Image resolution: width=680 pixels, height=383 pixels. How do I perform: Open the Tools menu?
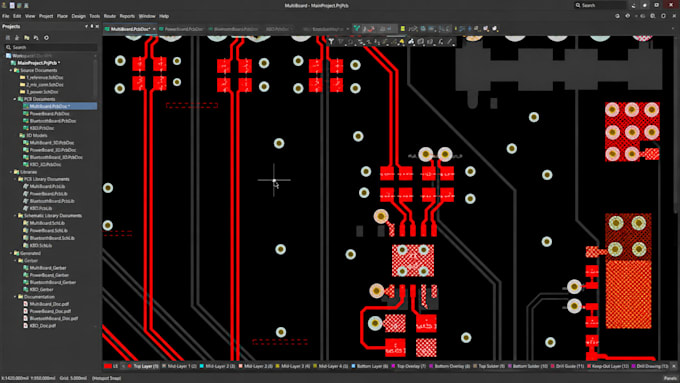pos(95,16)
